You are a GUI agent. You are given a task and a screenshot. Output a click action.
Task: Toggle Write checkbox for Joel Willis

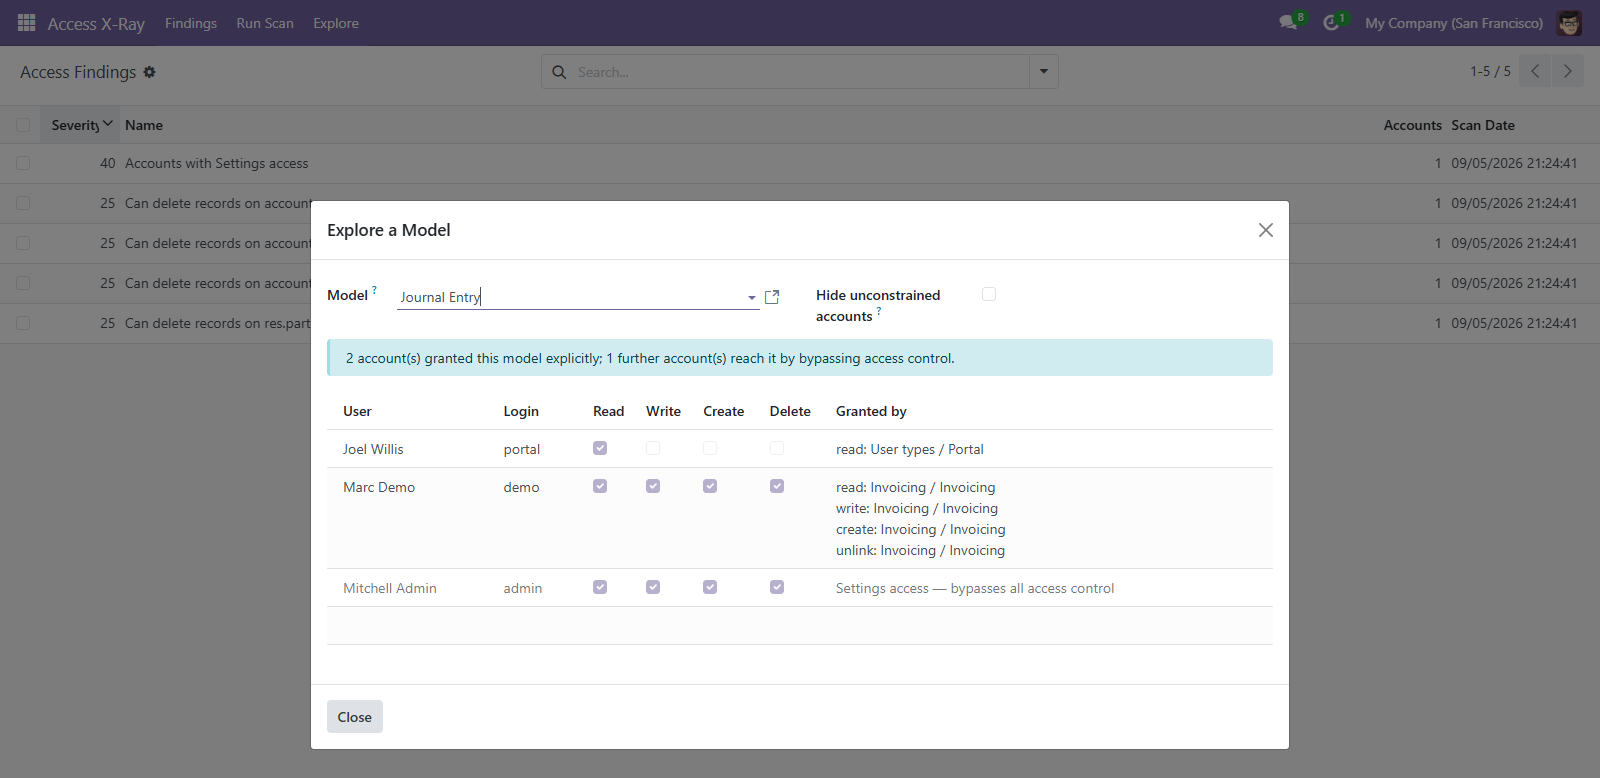[x=653, y=448]
